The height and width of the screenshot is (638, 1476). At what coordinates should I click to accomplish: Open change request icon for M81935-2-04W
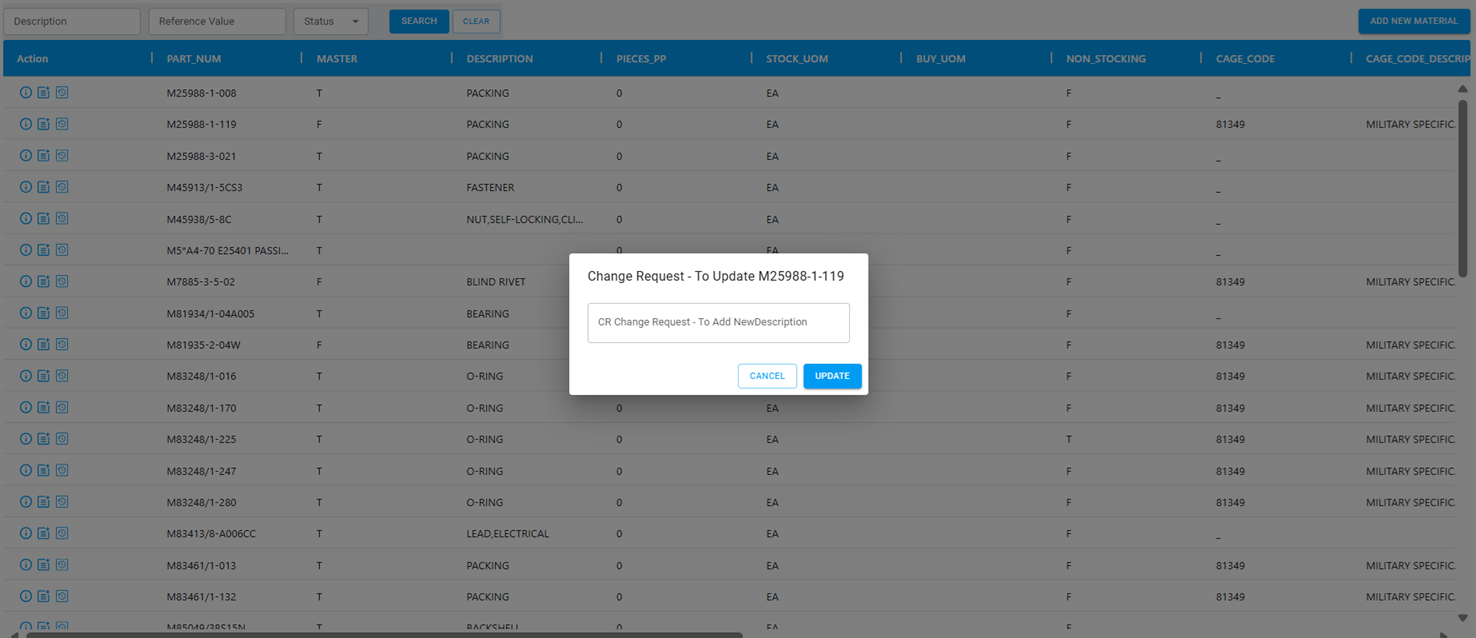(x=44, y=345)
